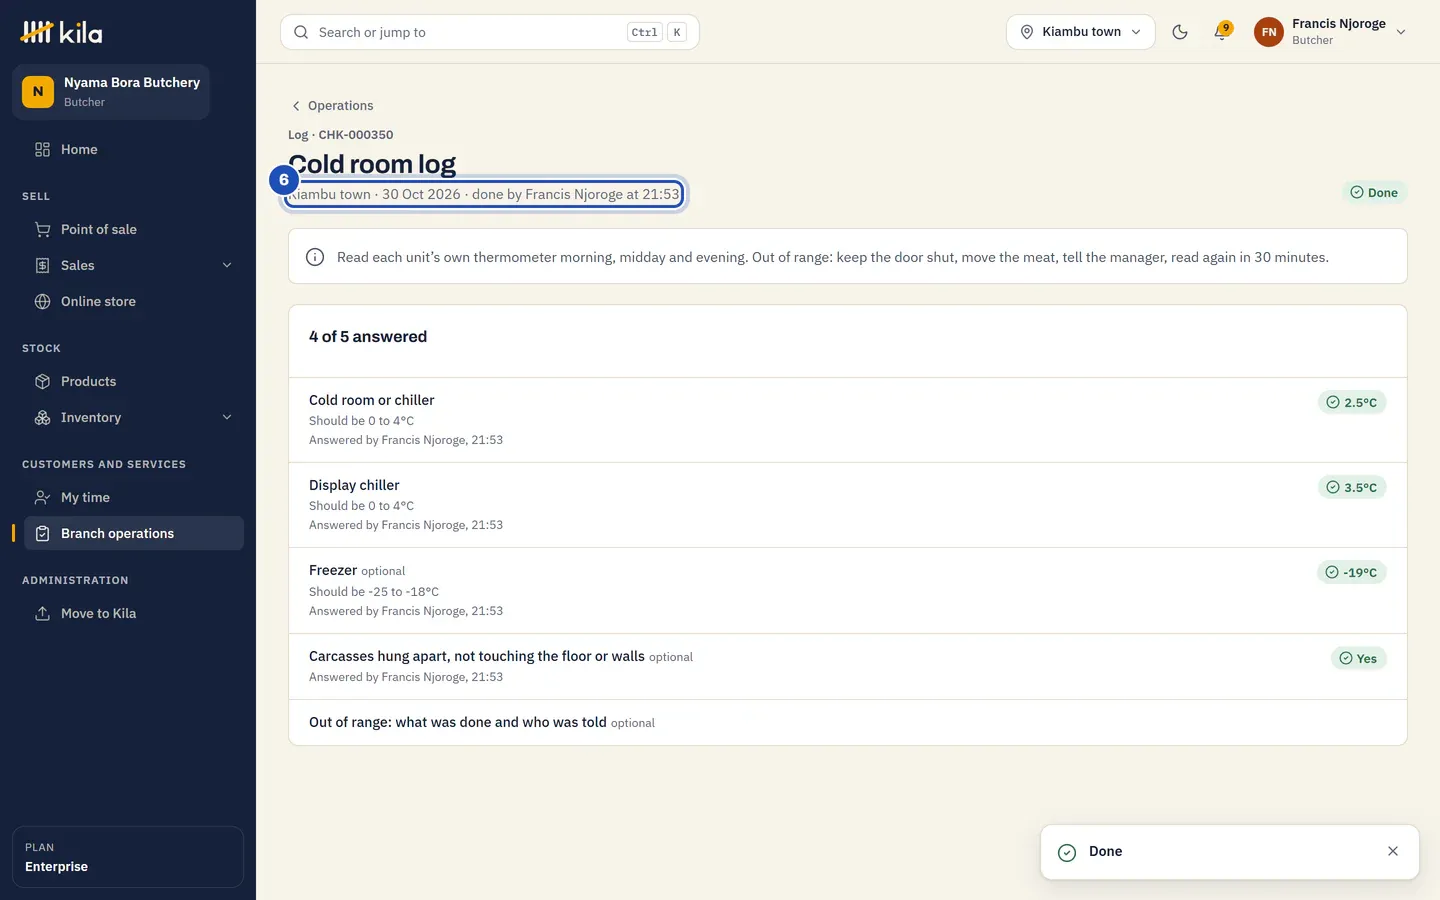Click the 3.5°C reading badge
This screenshot has height=900, width=1440.
point(1352,487)
